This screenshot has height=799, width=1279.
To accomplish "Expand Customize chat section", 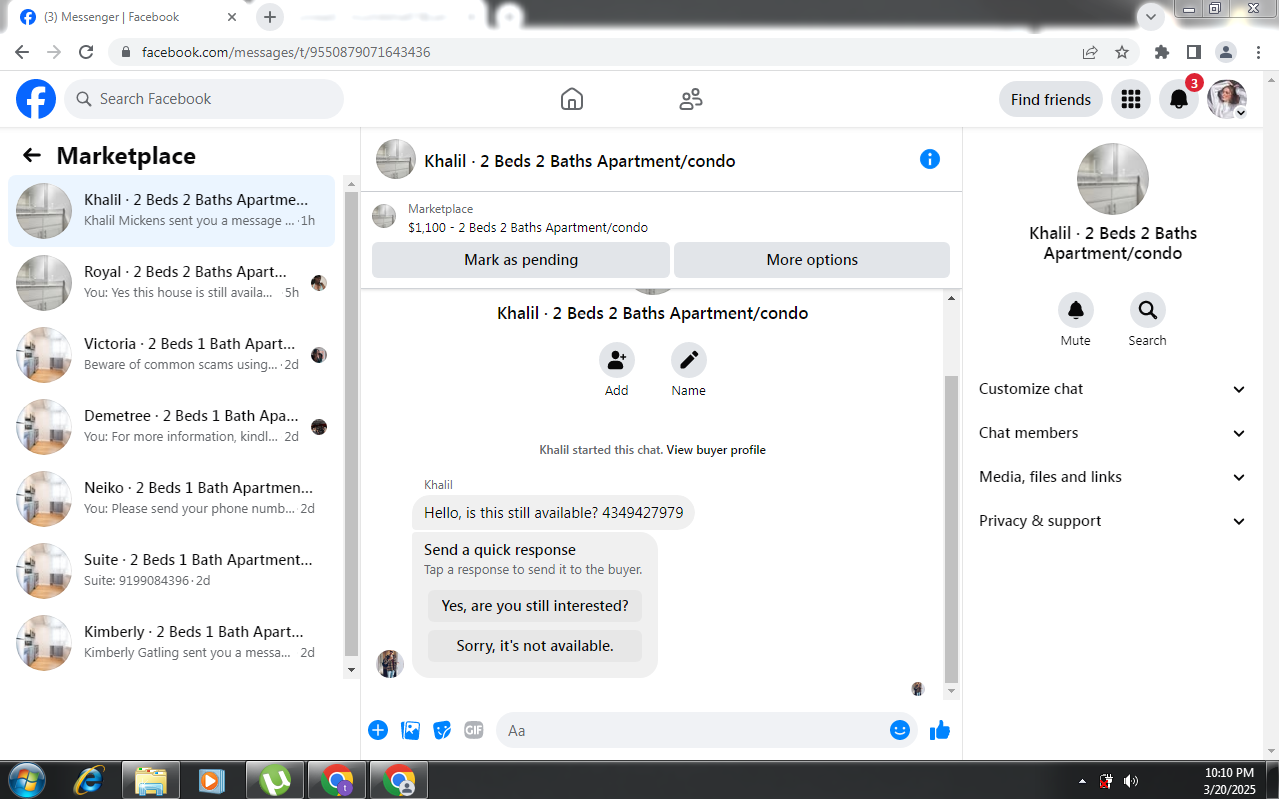I will pos(1112,389).
